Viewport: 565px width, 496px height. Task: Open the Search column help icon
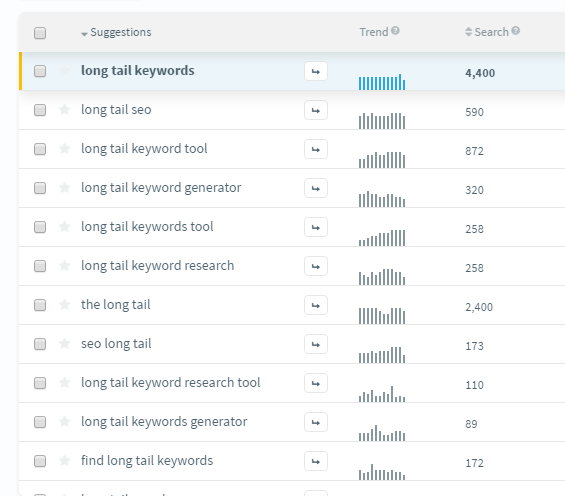[x=516, y=31]
